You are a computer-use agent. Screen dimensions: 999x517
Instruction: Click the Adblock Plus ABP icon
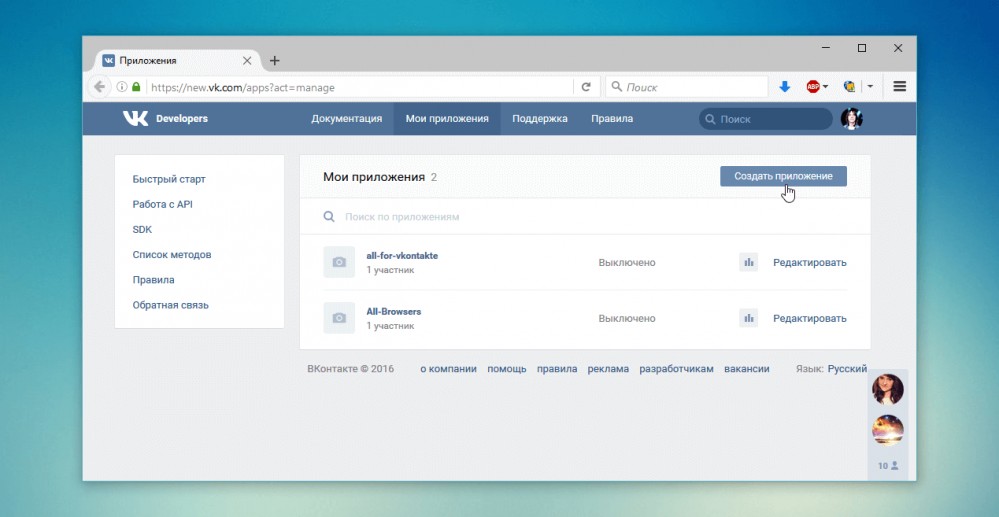tap(813, 87)
